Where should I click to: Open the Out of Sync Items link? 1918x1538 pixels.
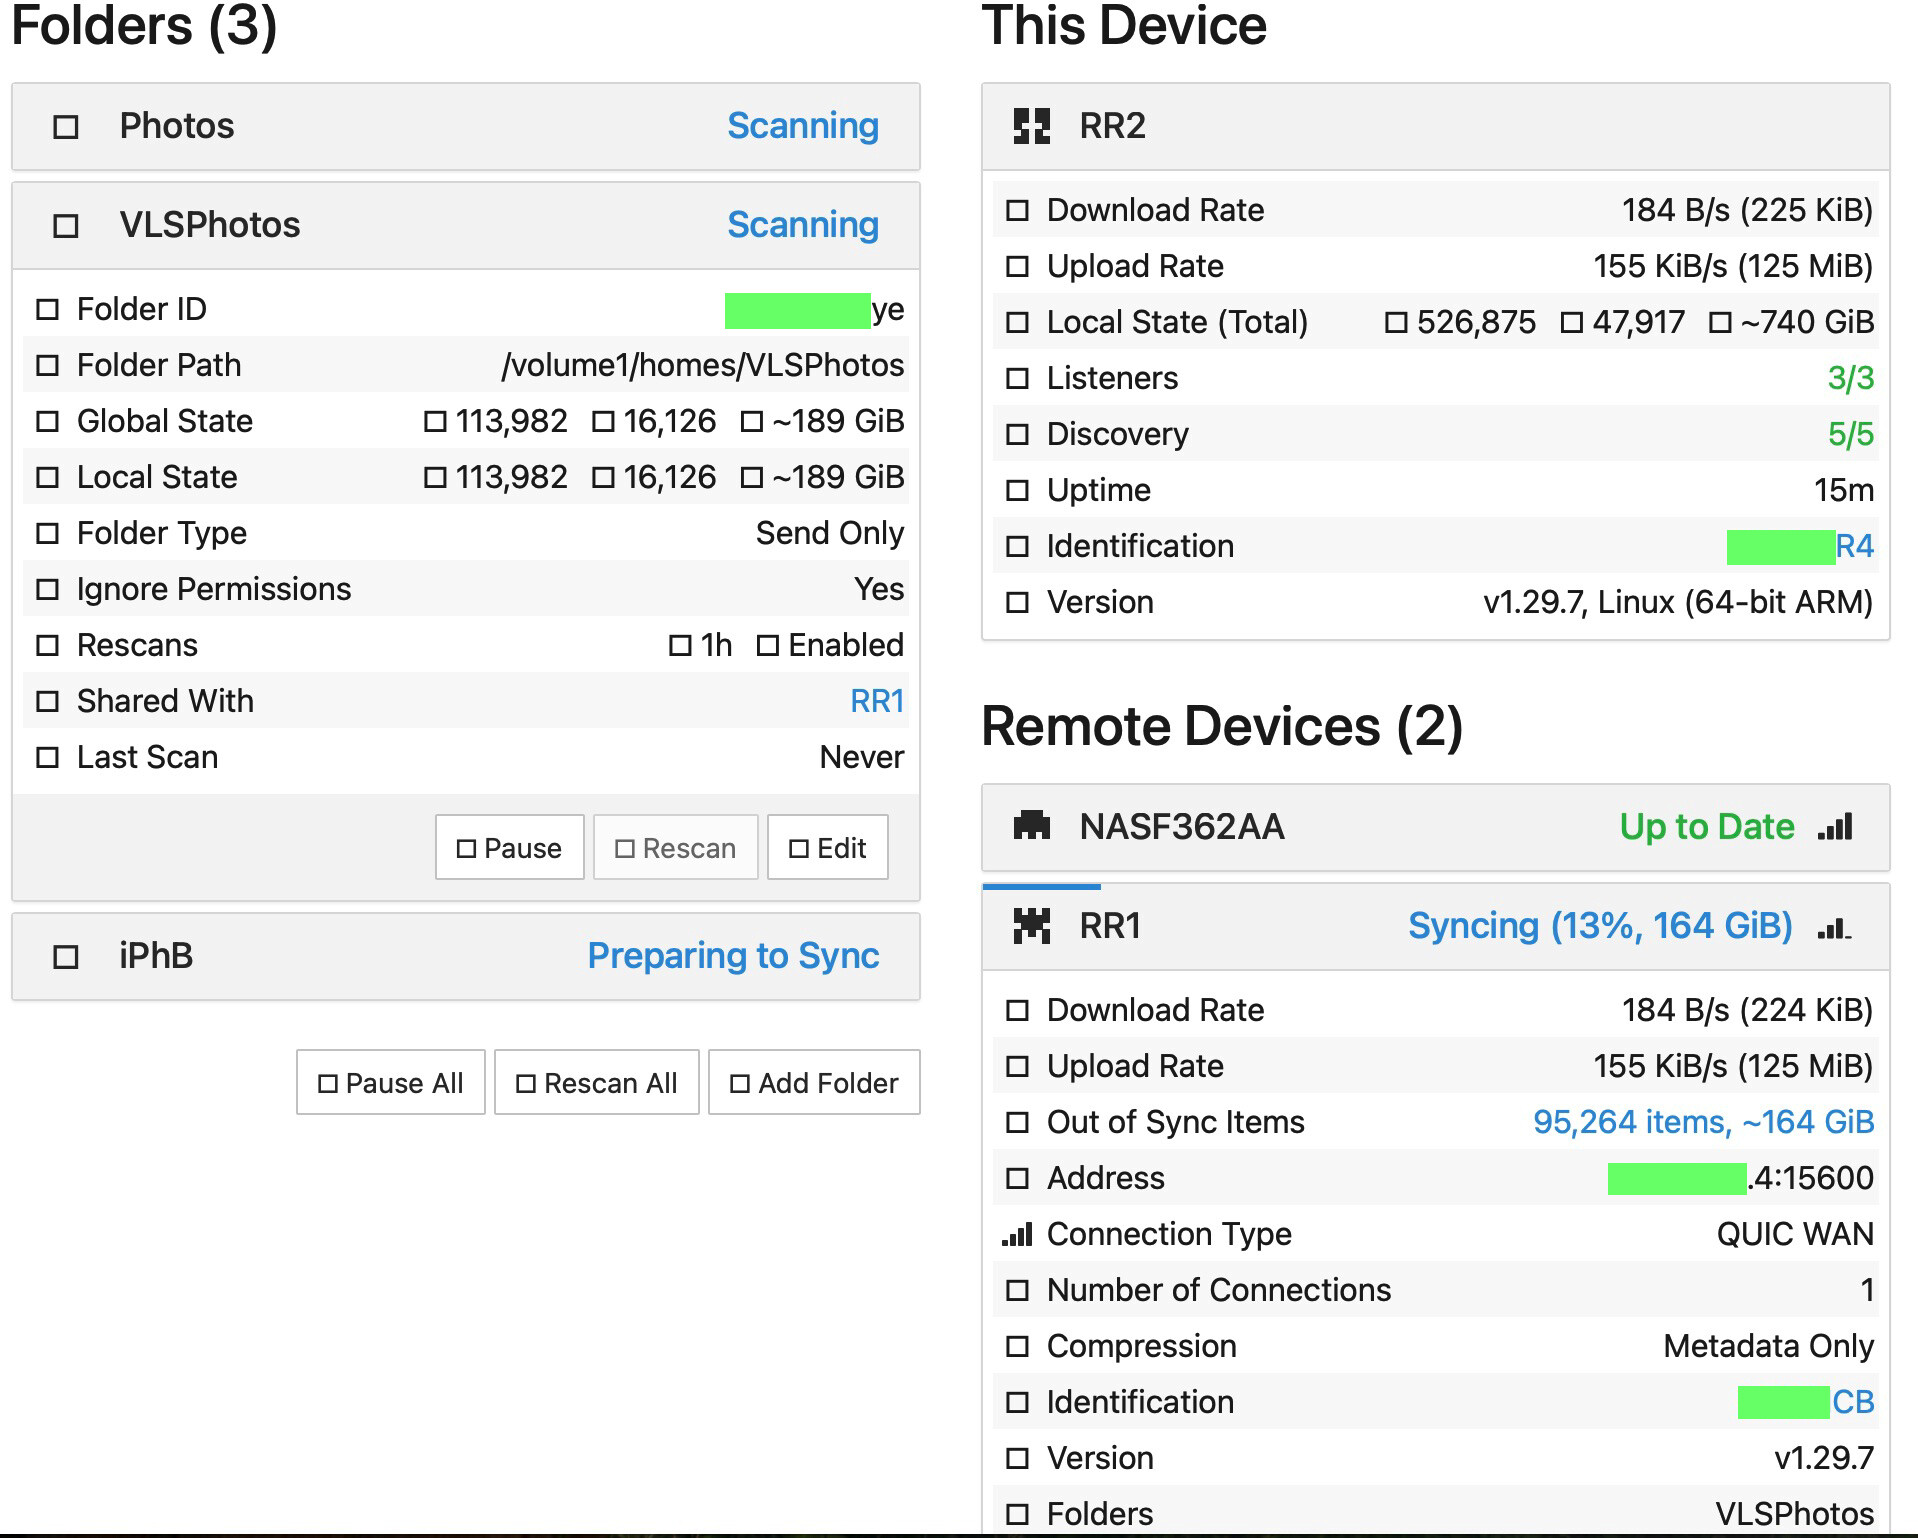click(x=1704, y=1122)
